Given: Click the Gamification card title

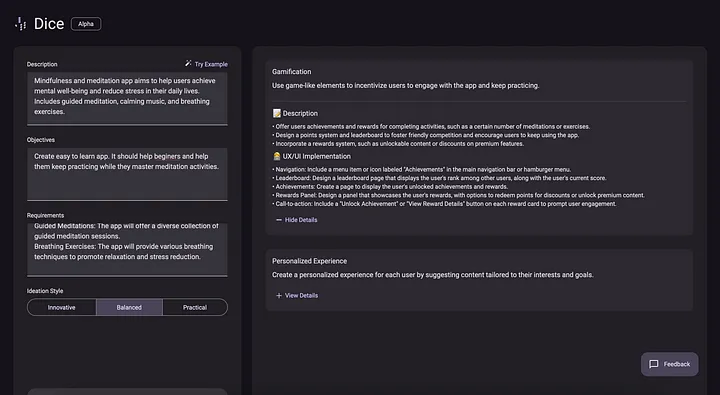Looking at the screenshot, I should tap(292, 72).
